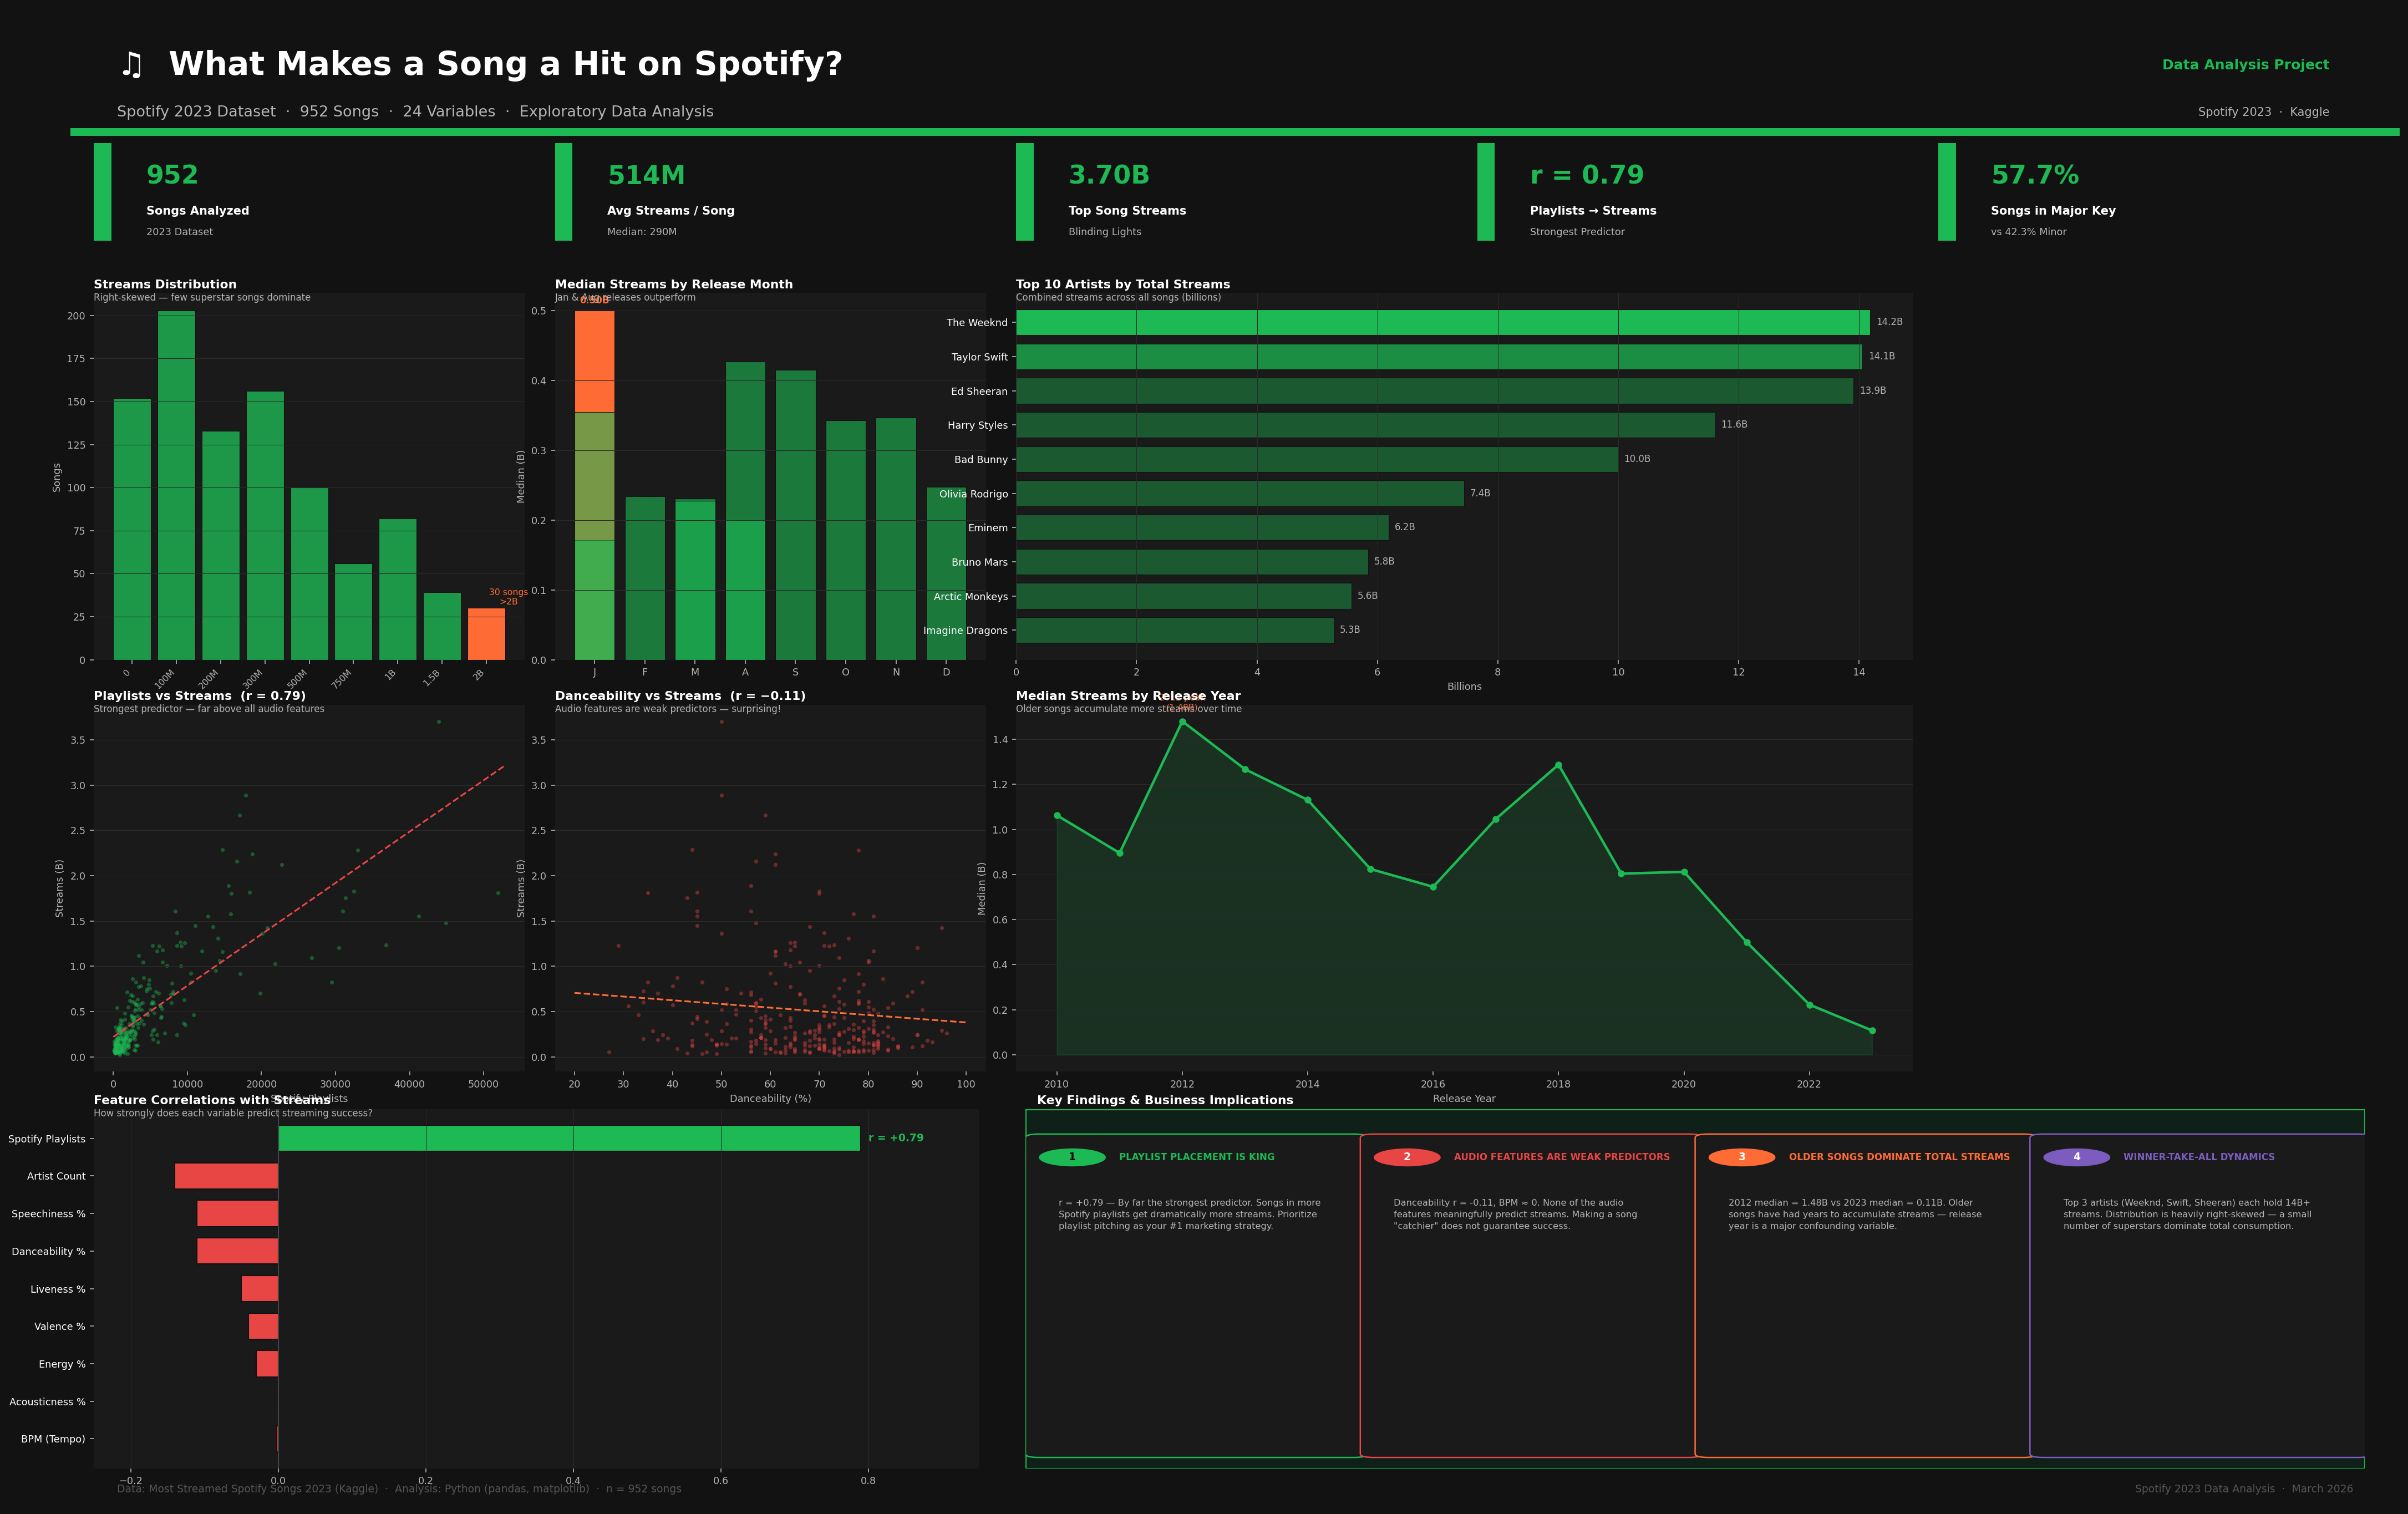The height and width of the screenshot is (1514, 2408).
Task: Open Winner-Take-All Dynamics card heading
Action: (2198, 1157)
